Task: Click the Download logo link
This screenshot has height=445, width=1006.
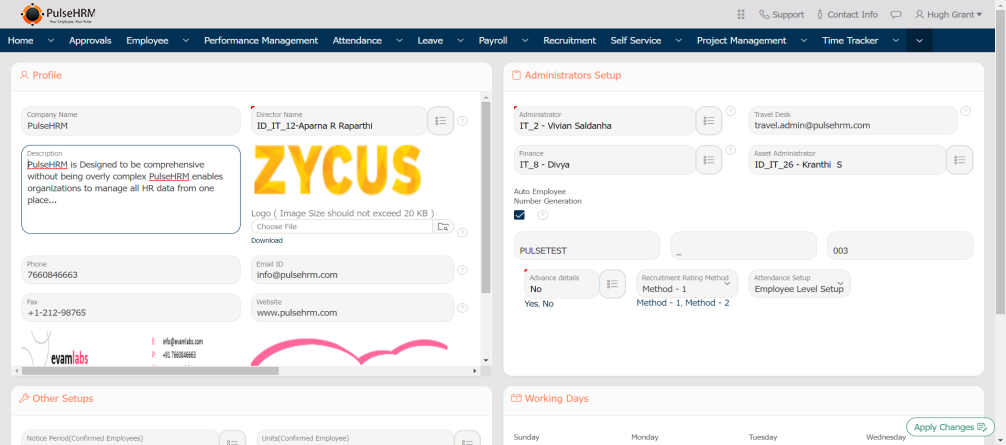Action: click(266, 240)
